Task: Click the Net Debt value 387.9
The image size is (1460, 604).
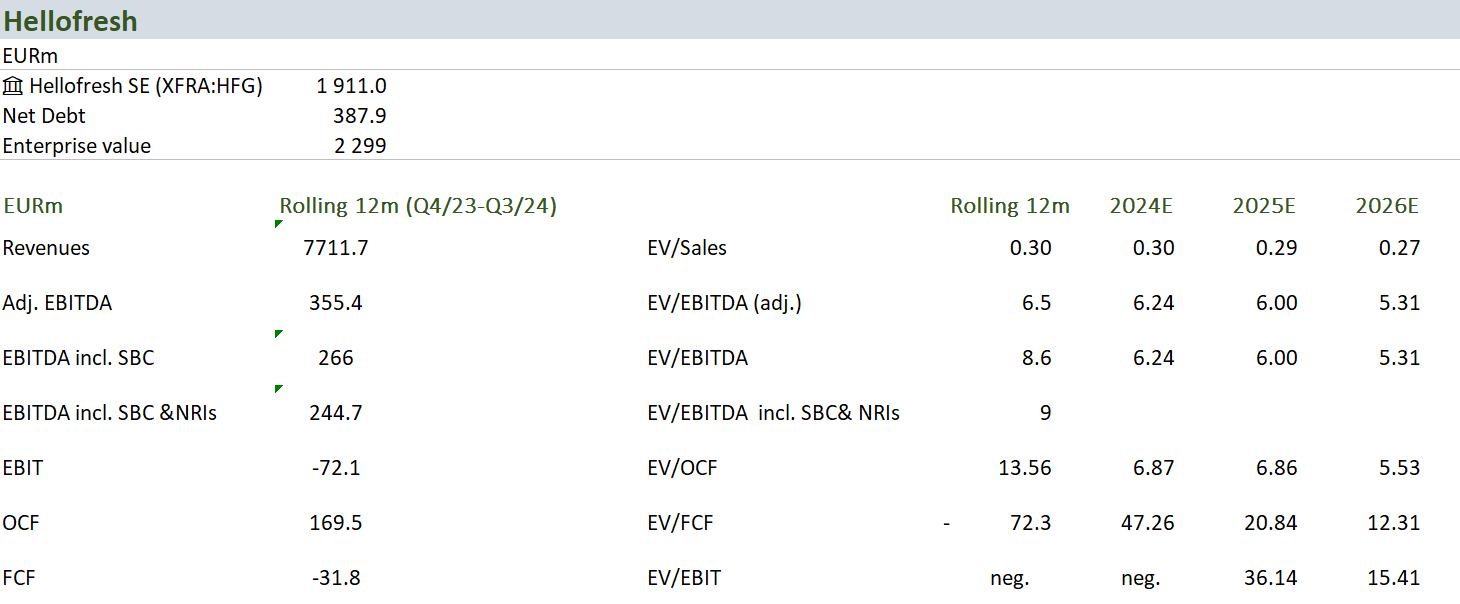Action: click(359, 116)
